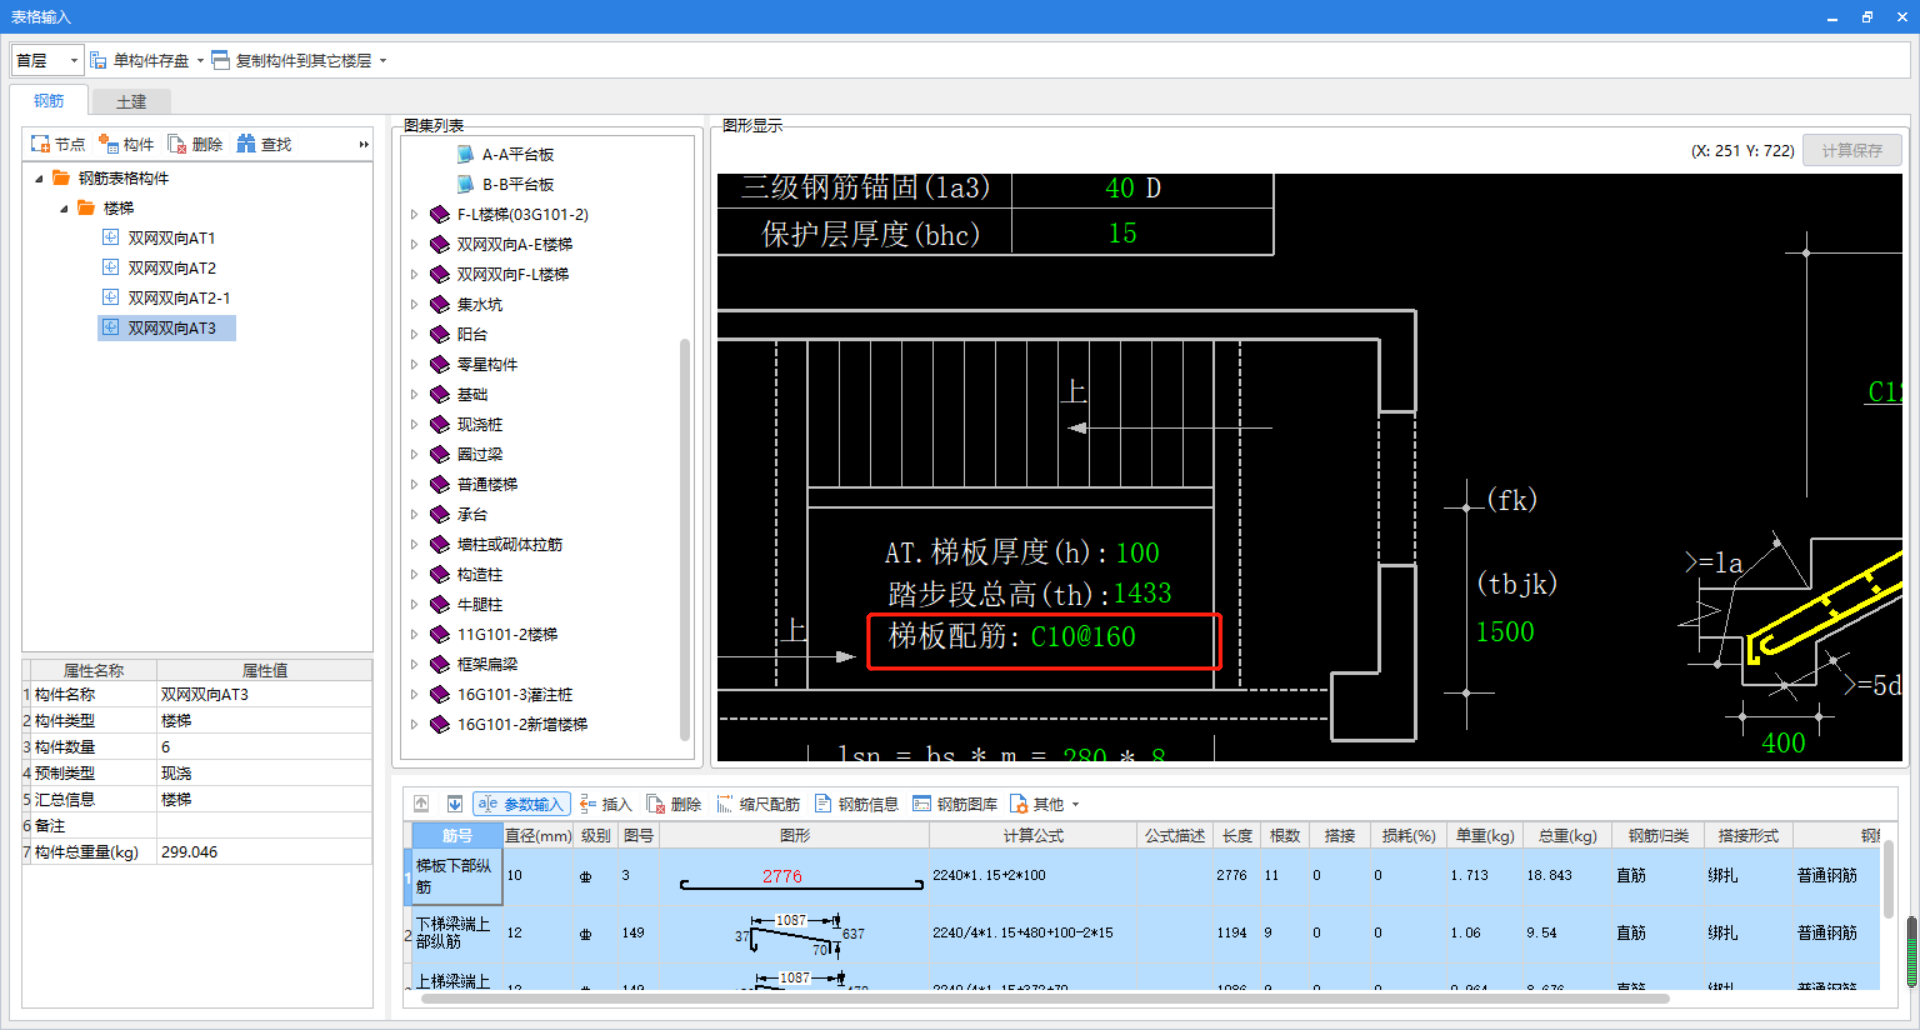
Task: Click the 计算保存 button
Action: (x=1852, y=150)
